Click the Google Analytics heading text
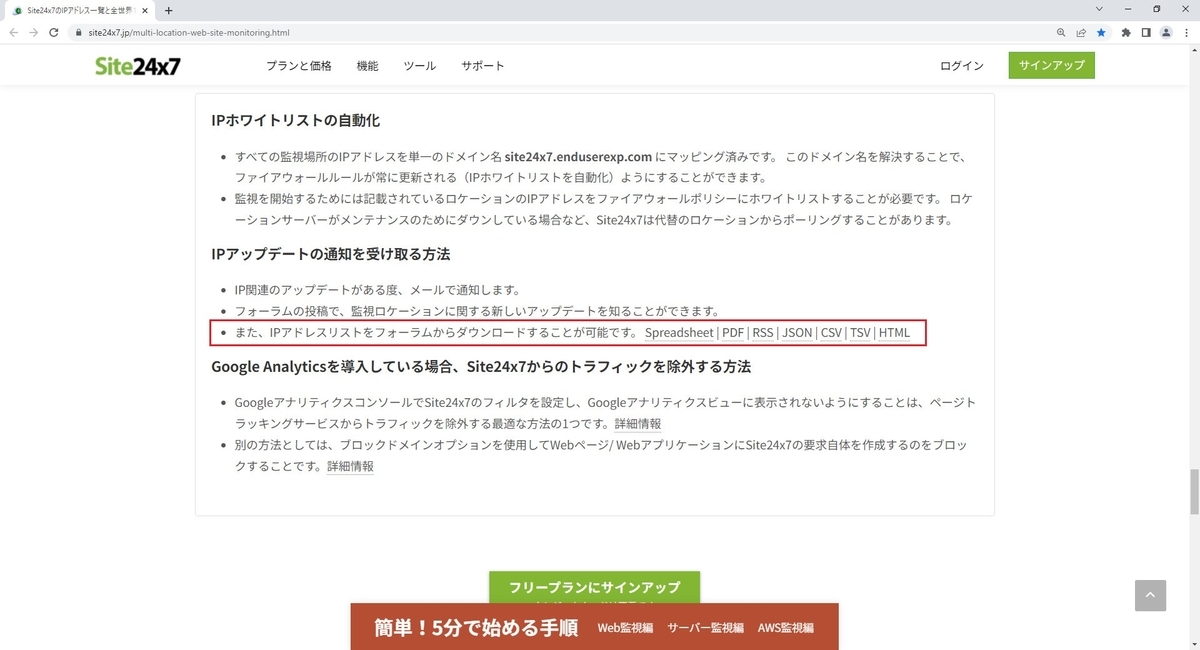 click(x=481, y=367)
